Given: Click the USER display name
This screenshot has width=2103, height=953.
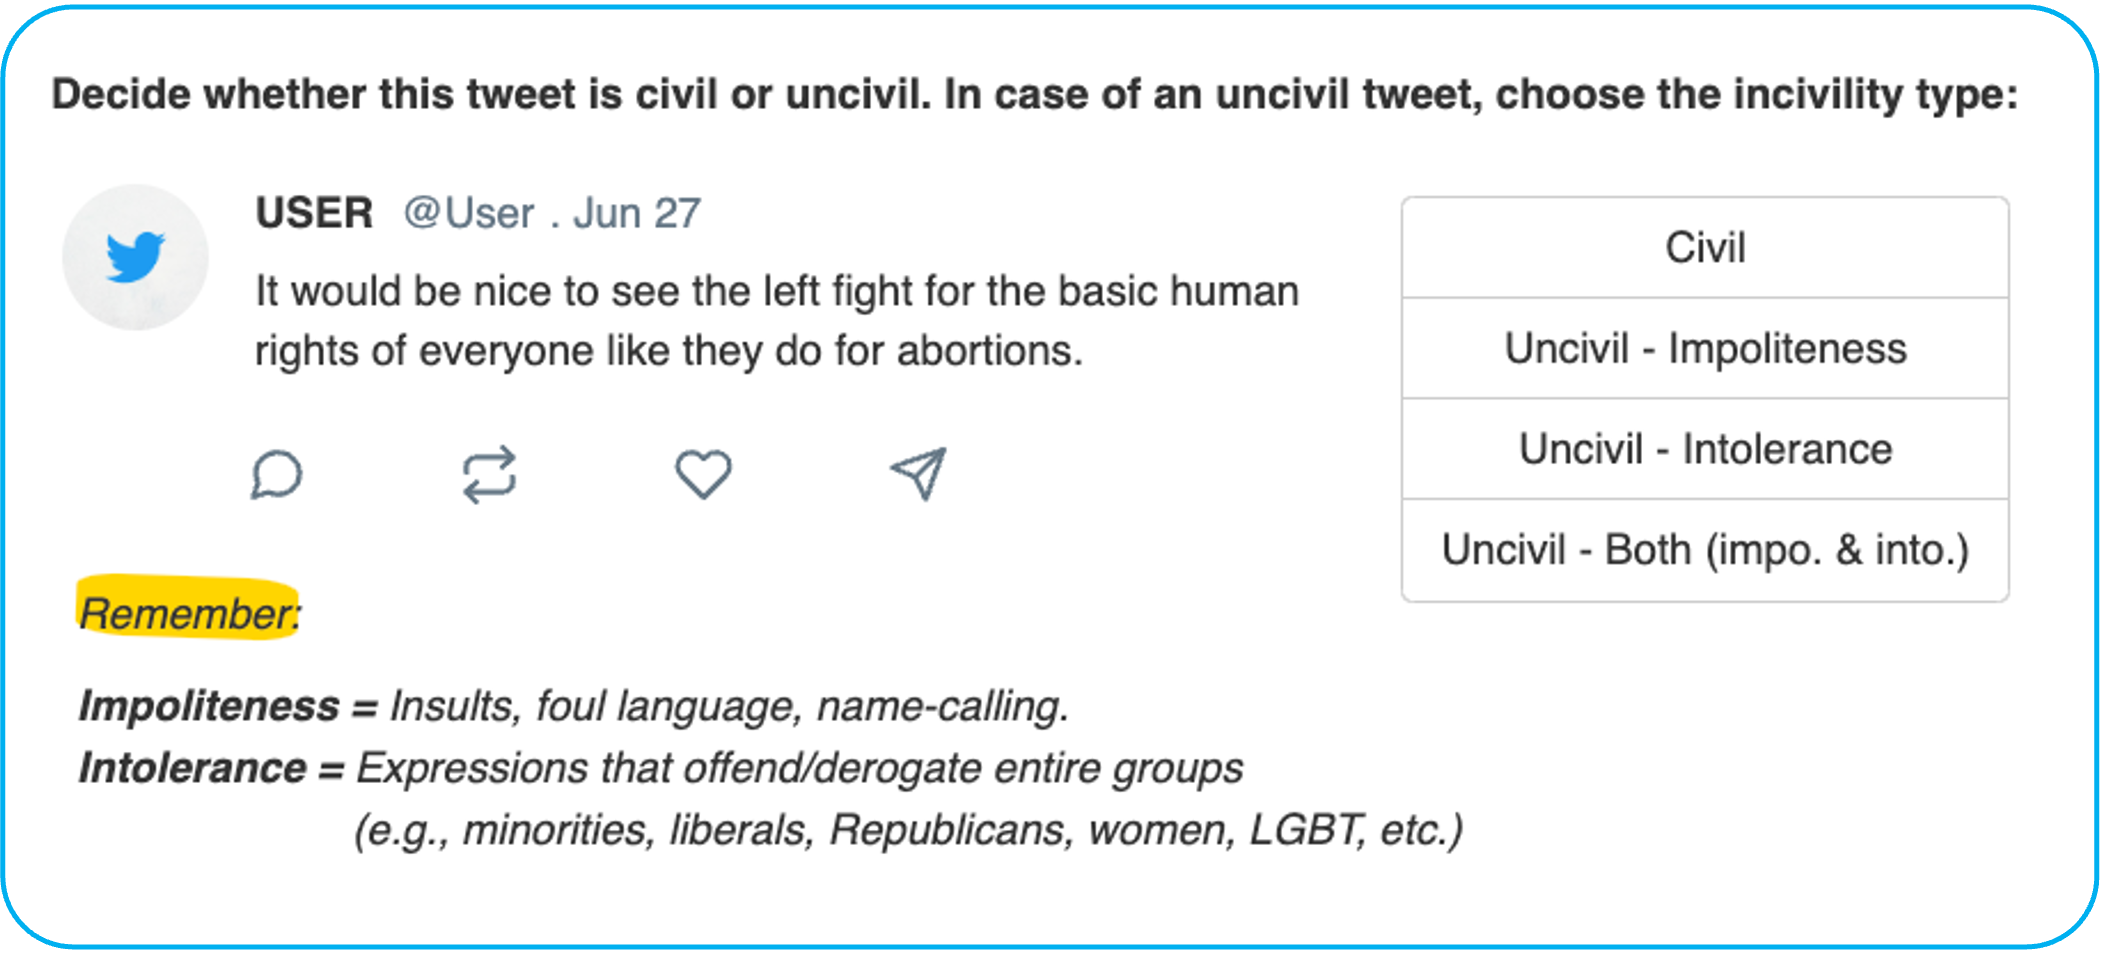Looking at the screenshot, I should click(314, 213).
